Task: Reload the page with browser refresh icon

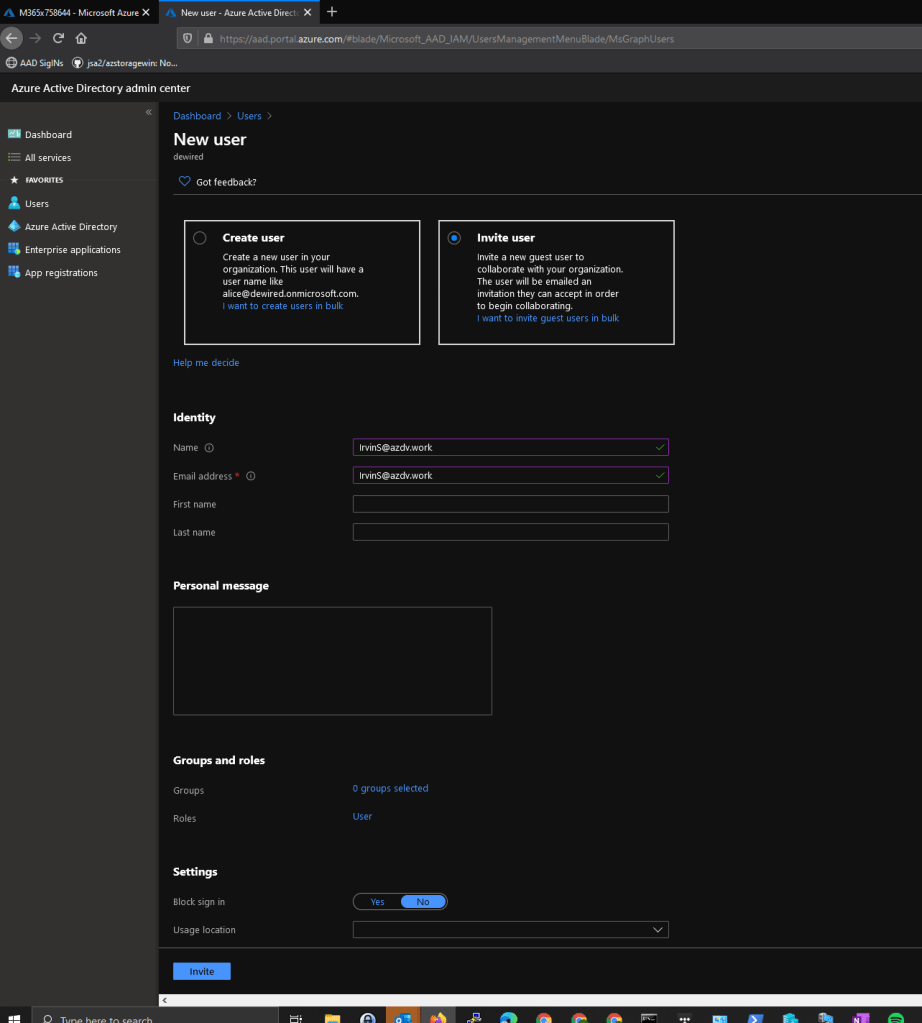Action: (x=58, y=38)
